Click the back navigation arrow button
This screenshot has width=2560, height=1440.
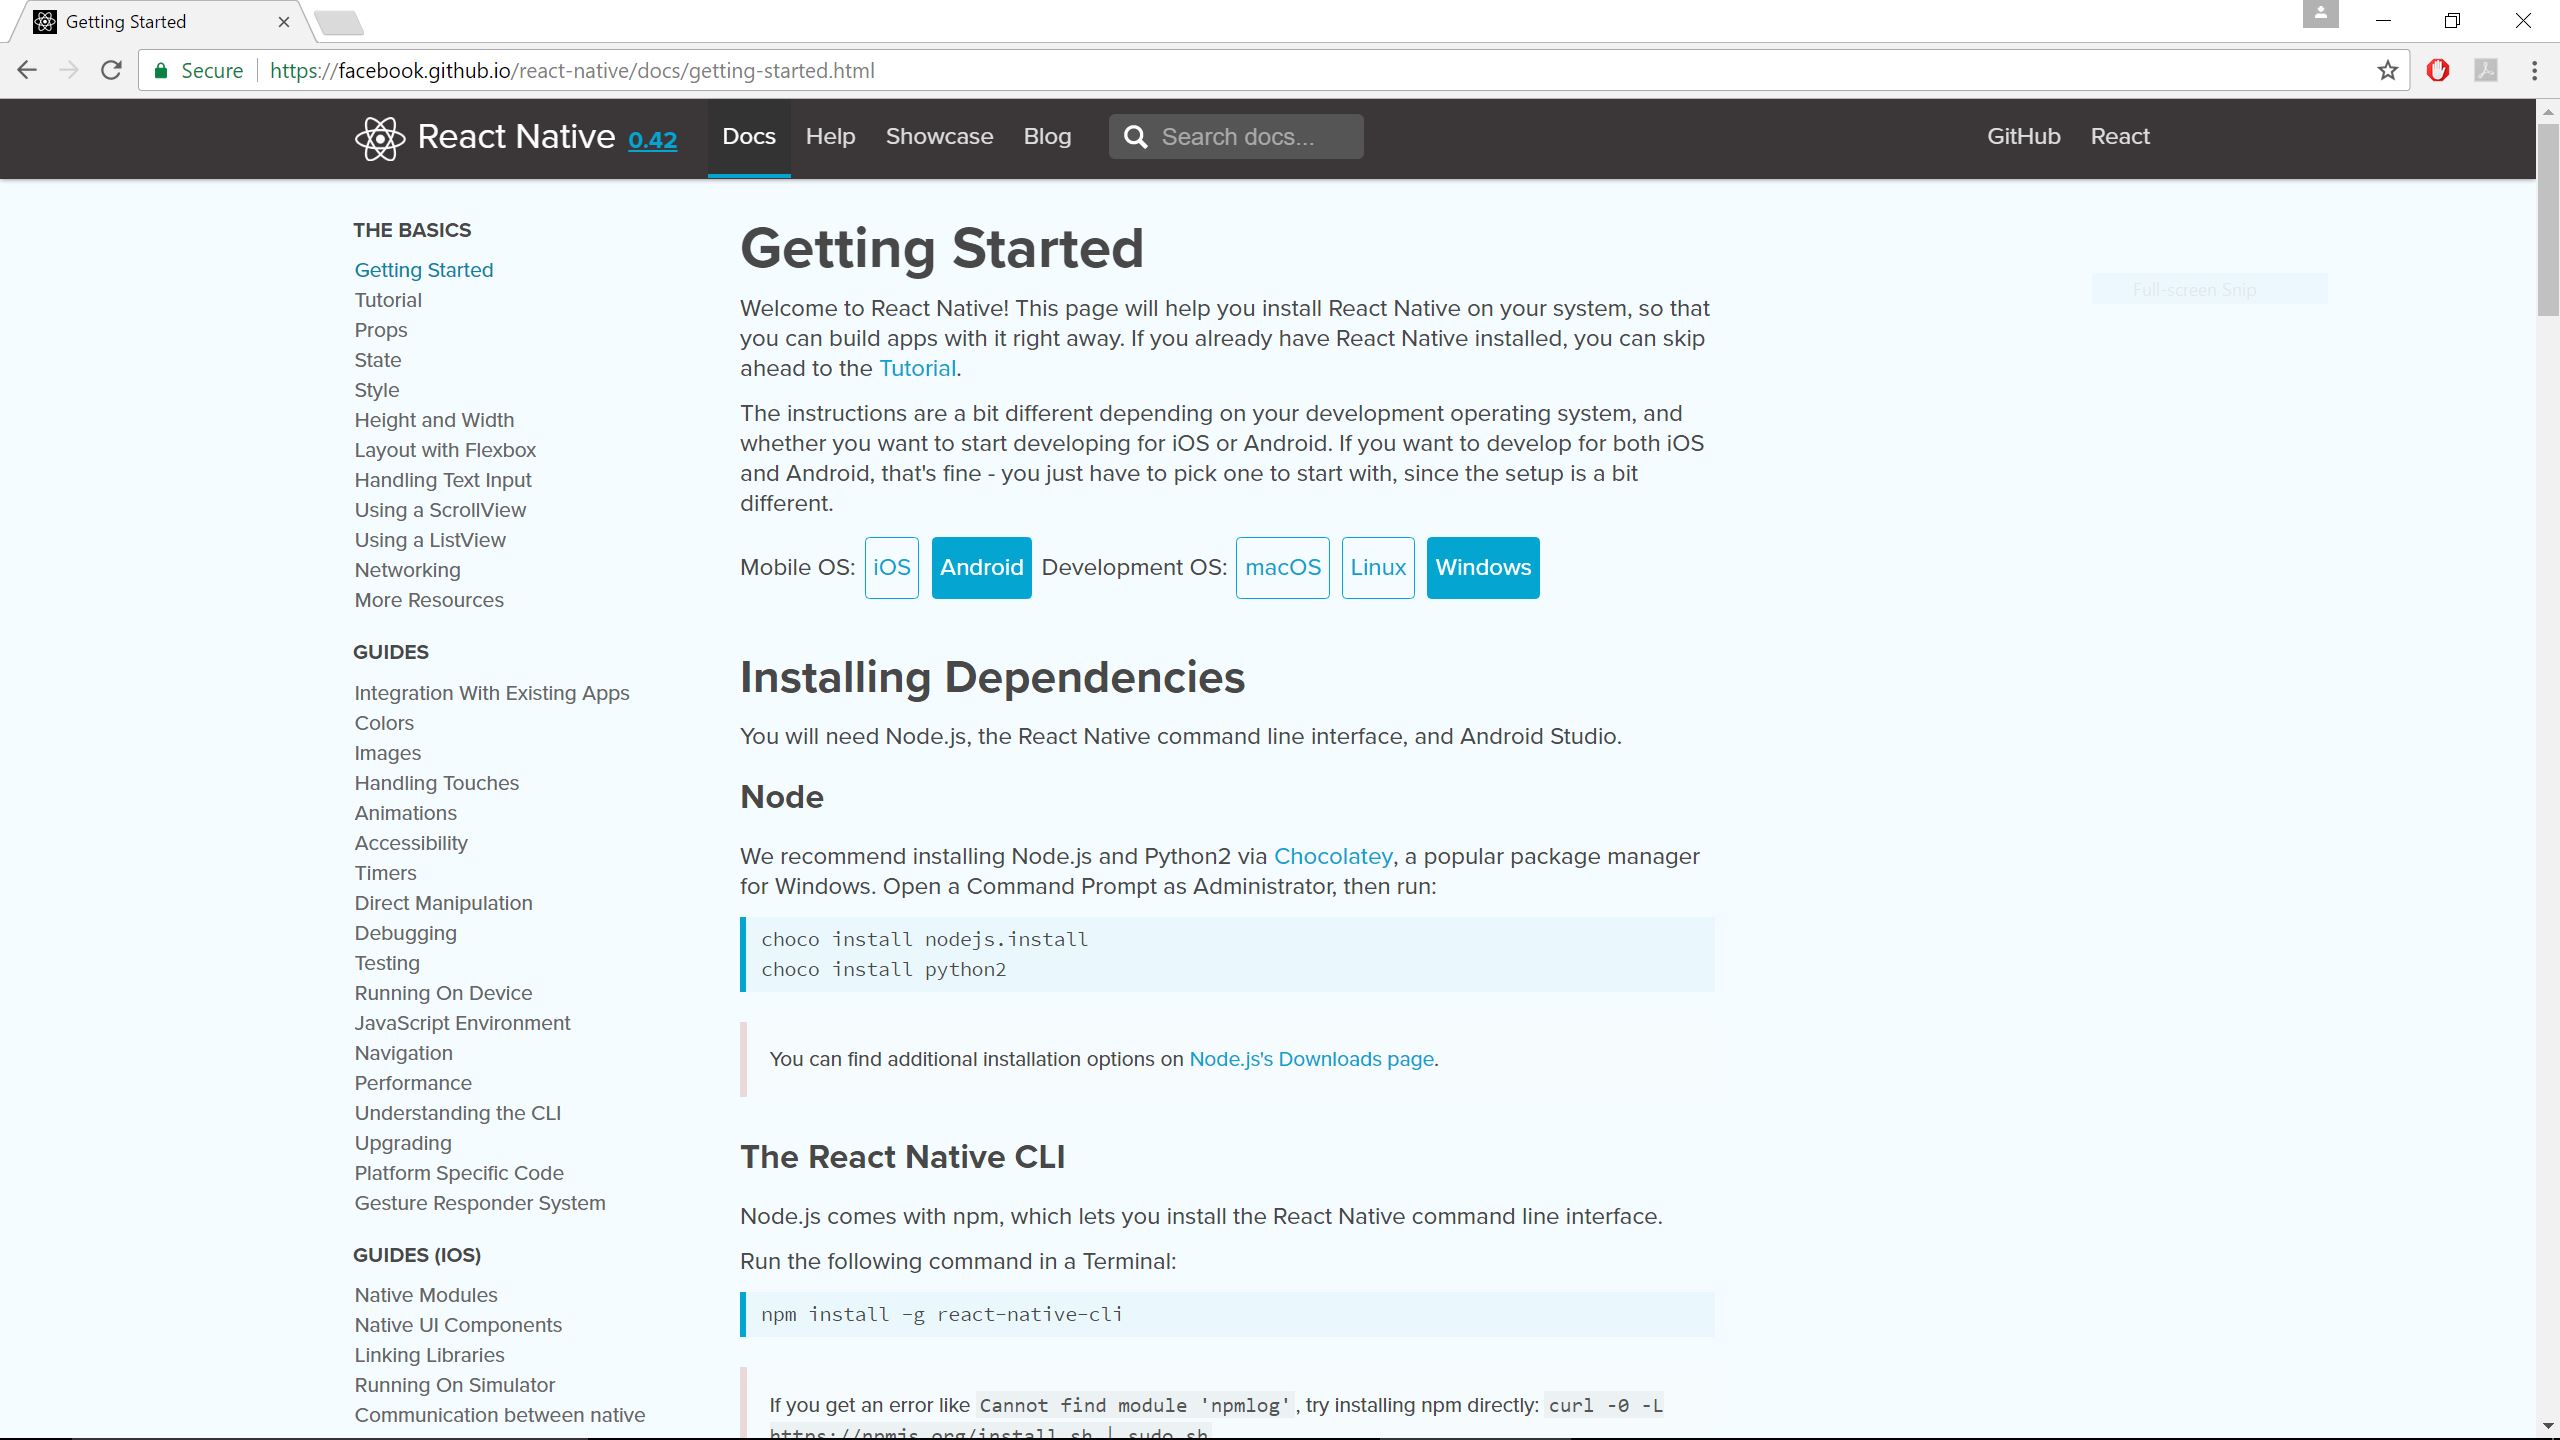tap(26, 70)
